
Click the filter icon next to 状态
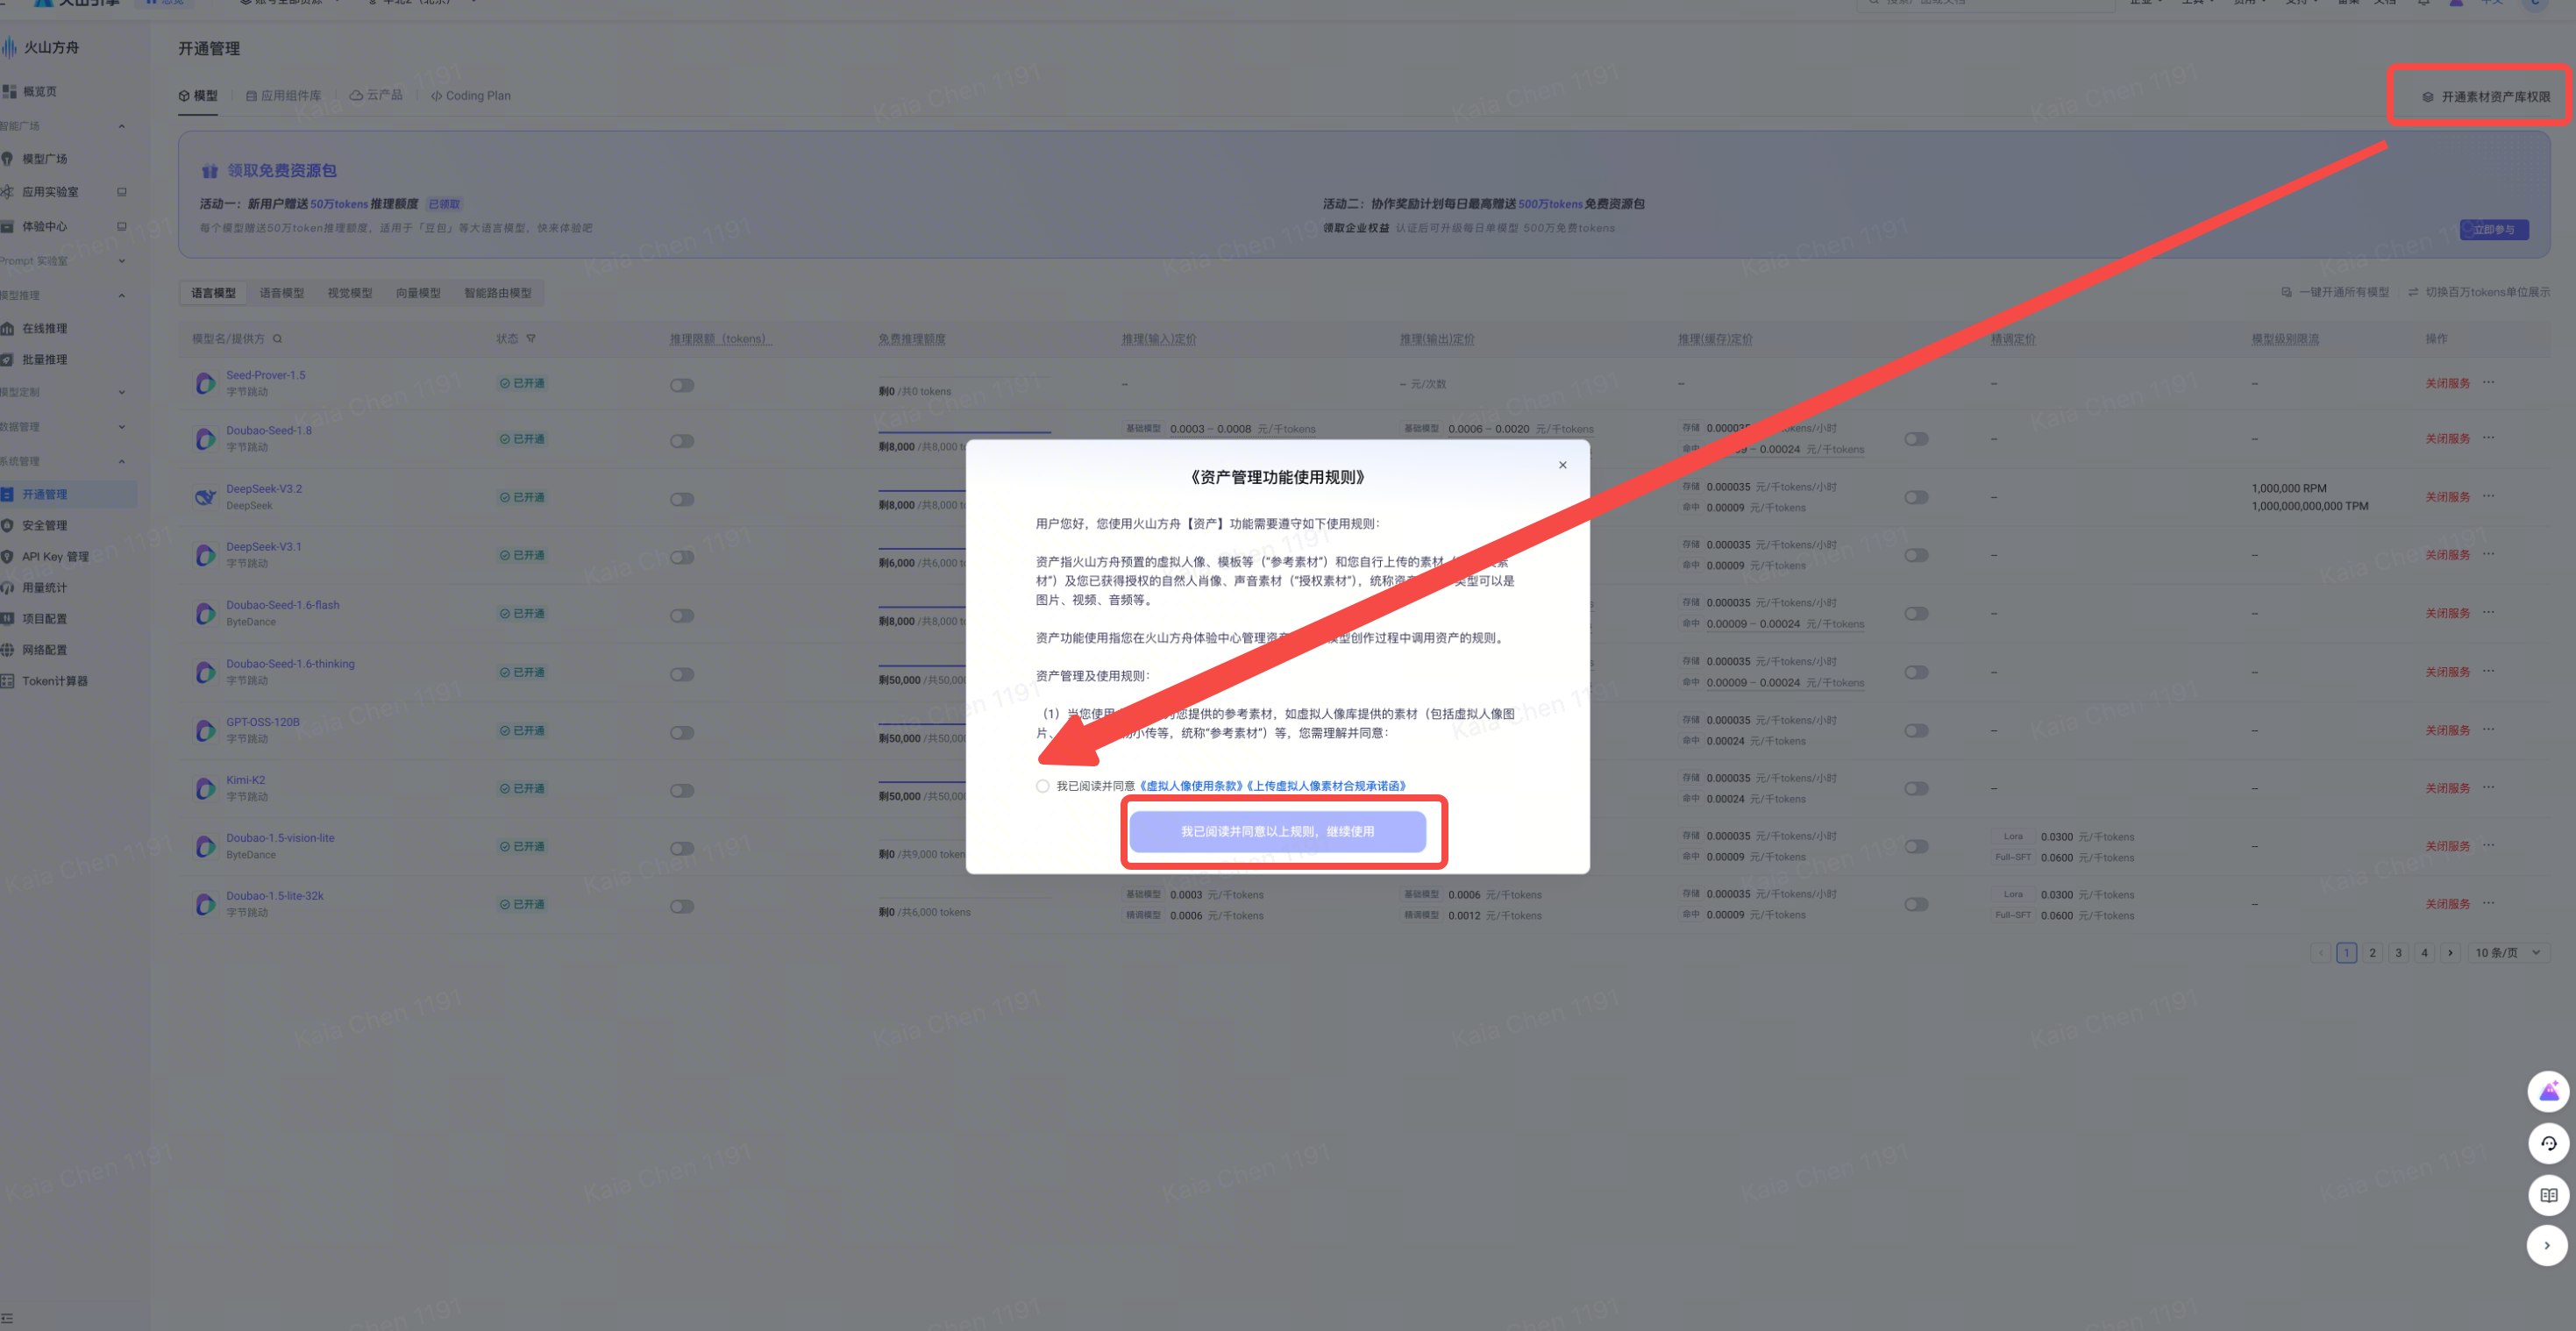click(x=531, y=339)
